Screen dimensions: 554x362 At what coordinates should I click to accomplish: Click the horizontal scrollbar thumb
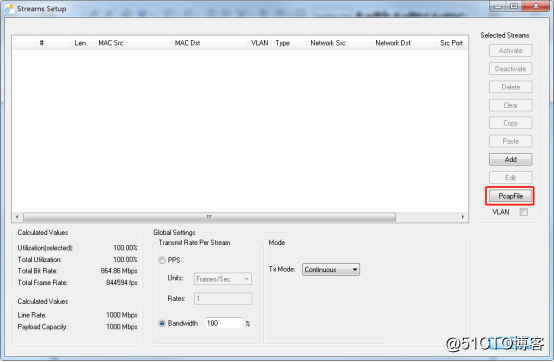[209, 217]
